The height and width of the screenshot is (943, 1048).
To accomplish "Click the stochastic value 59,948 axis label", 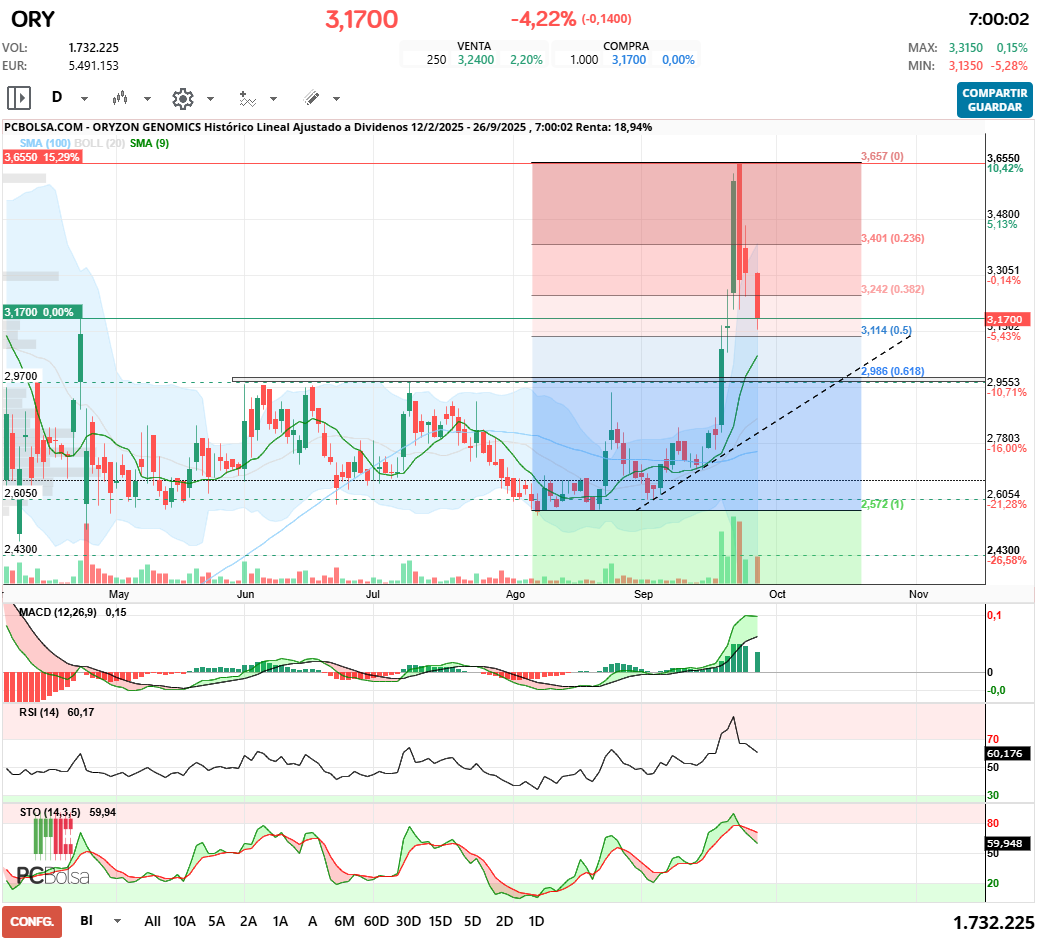I will tap(1008, 843).
